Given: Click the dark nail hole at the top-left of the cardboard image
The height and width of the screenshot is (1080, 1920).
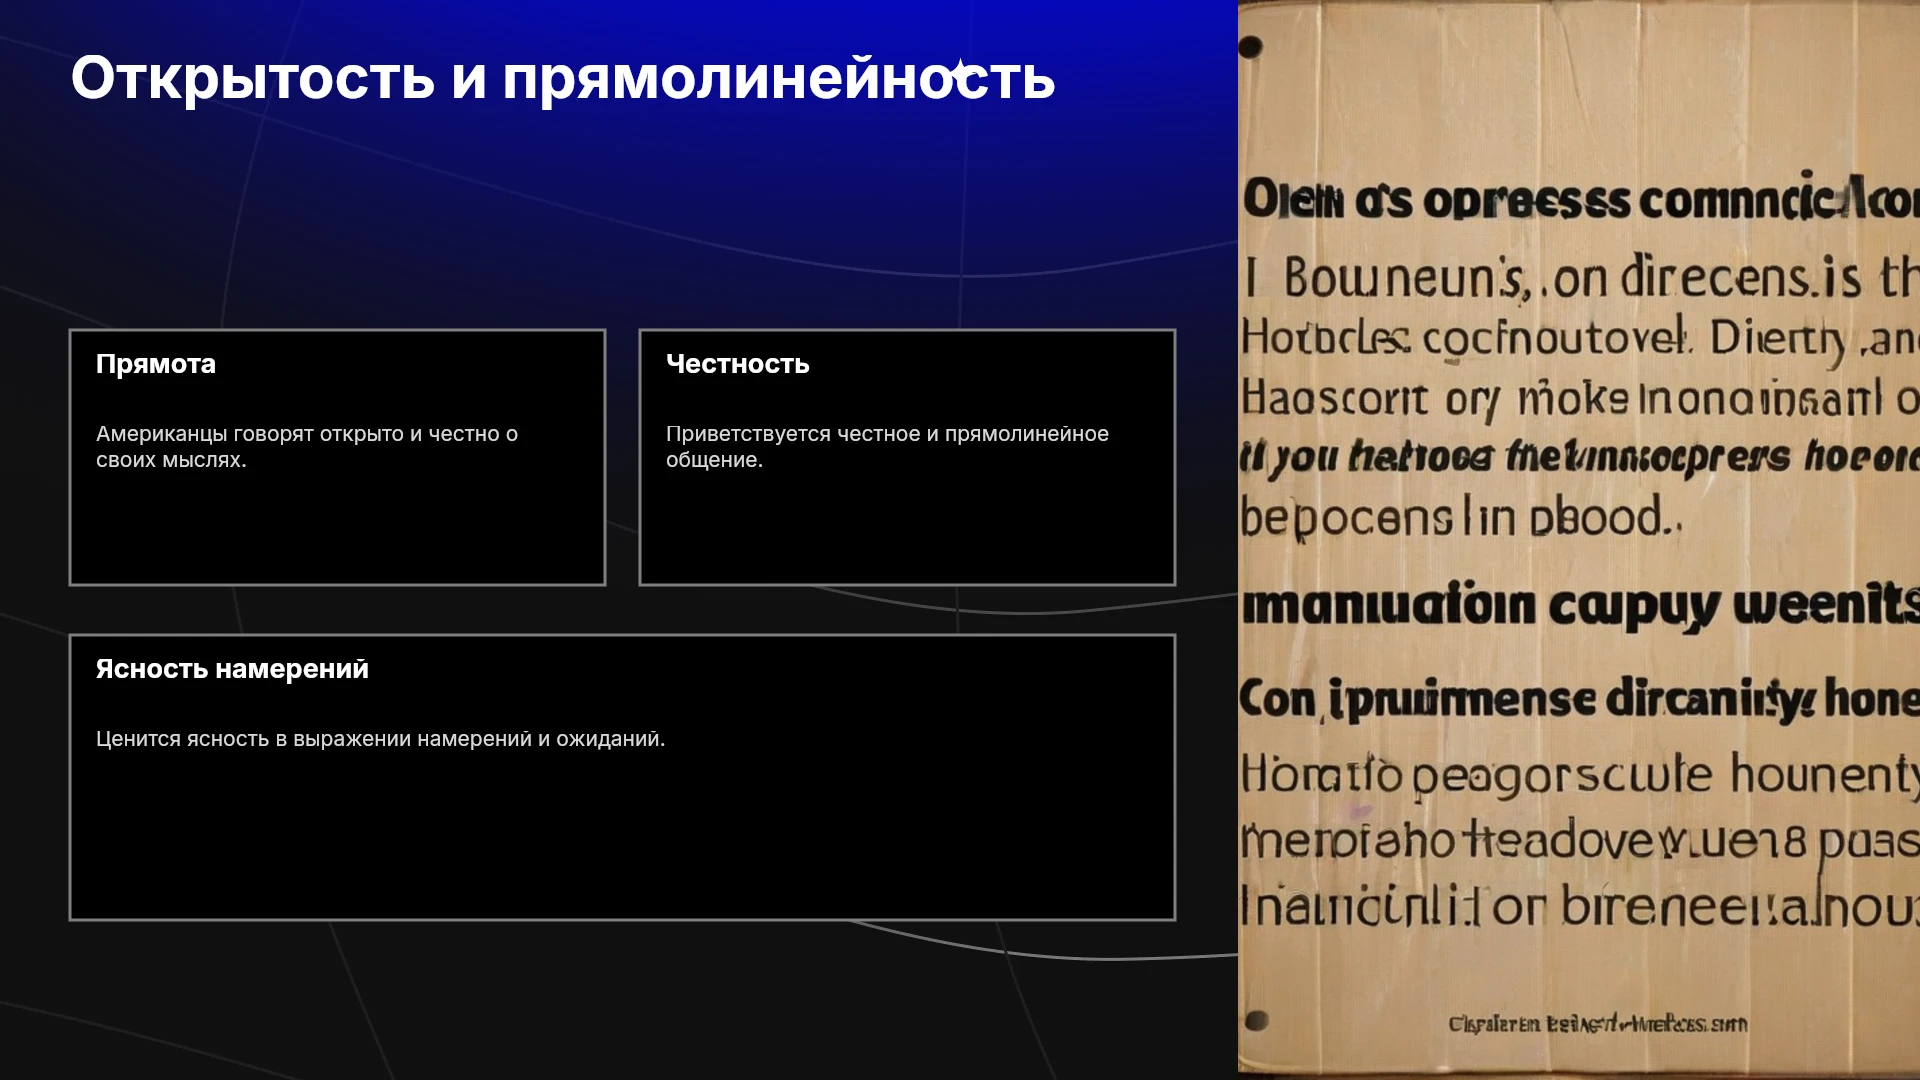Looking at the screenshot, I should point(1250,46).
